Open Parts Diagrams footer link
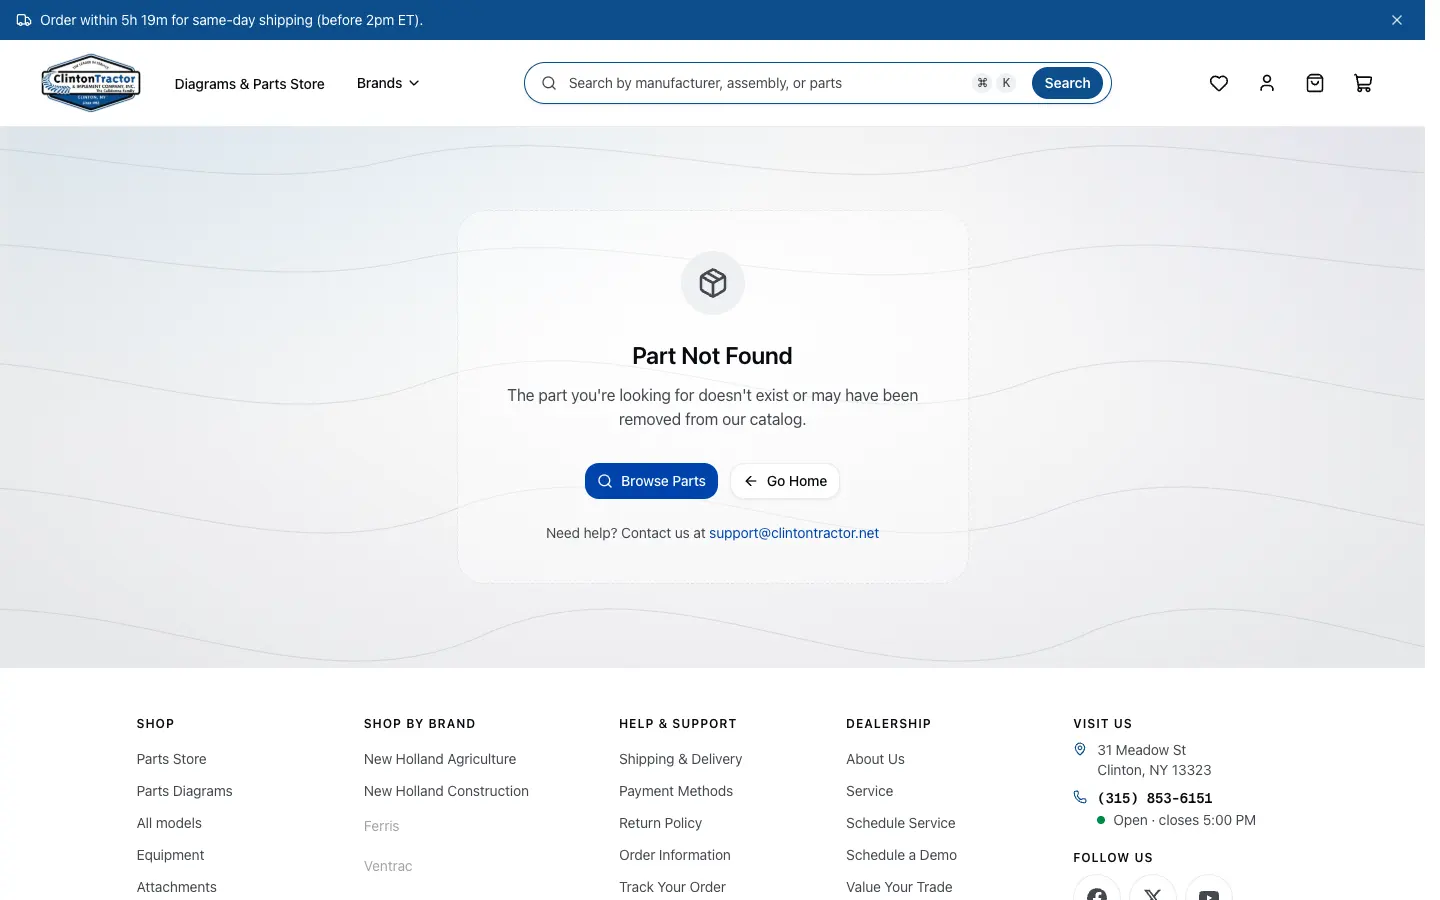Image resolution: width=1440 pixels, height=900 pixels. point(185,791)
